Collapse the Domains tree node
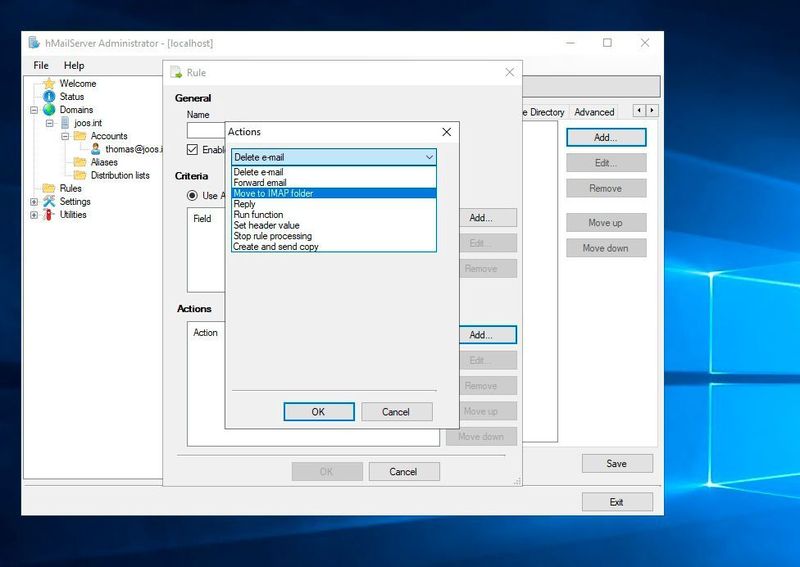Image resolution: width=800 pixels, height=567 pixels. click(x=34, y=110)
